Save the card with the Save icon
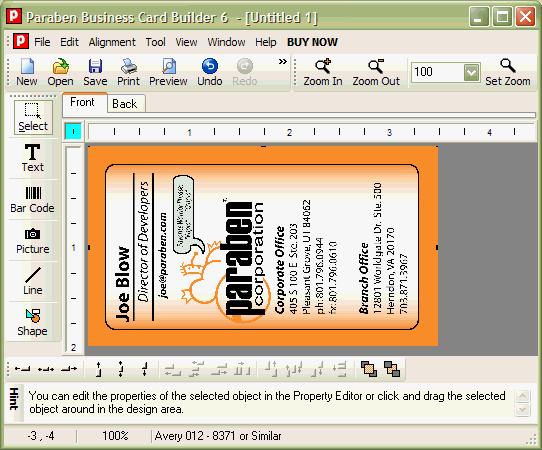 95,72
